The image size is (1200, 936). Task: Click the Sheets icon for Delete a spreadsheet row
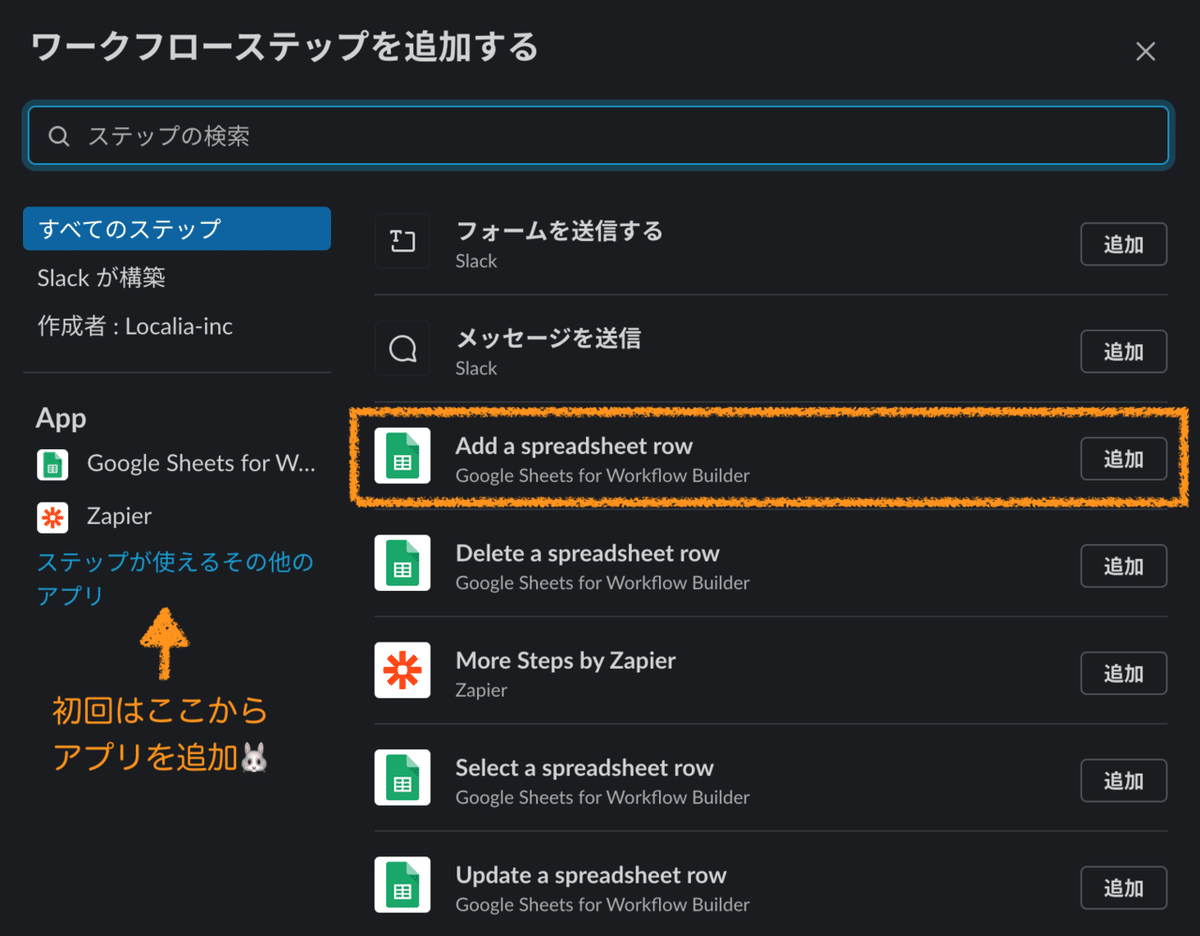[x=402, y=563]
